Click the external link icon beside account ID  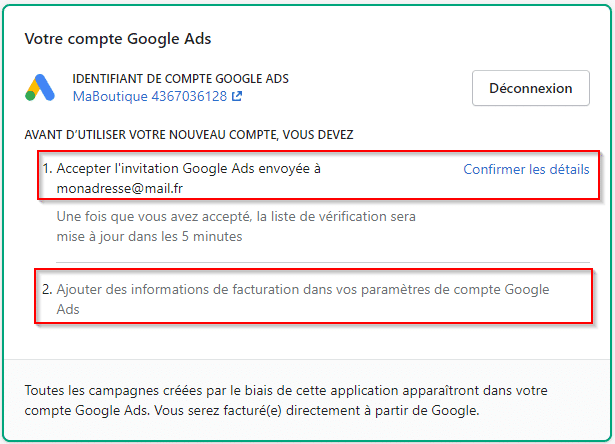pos(237,98)
